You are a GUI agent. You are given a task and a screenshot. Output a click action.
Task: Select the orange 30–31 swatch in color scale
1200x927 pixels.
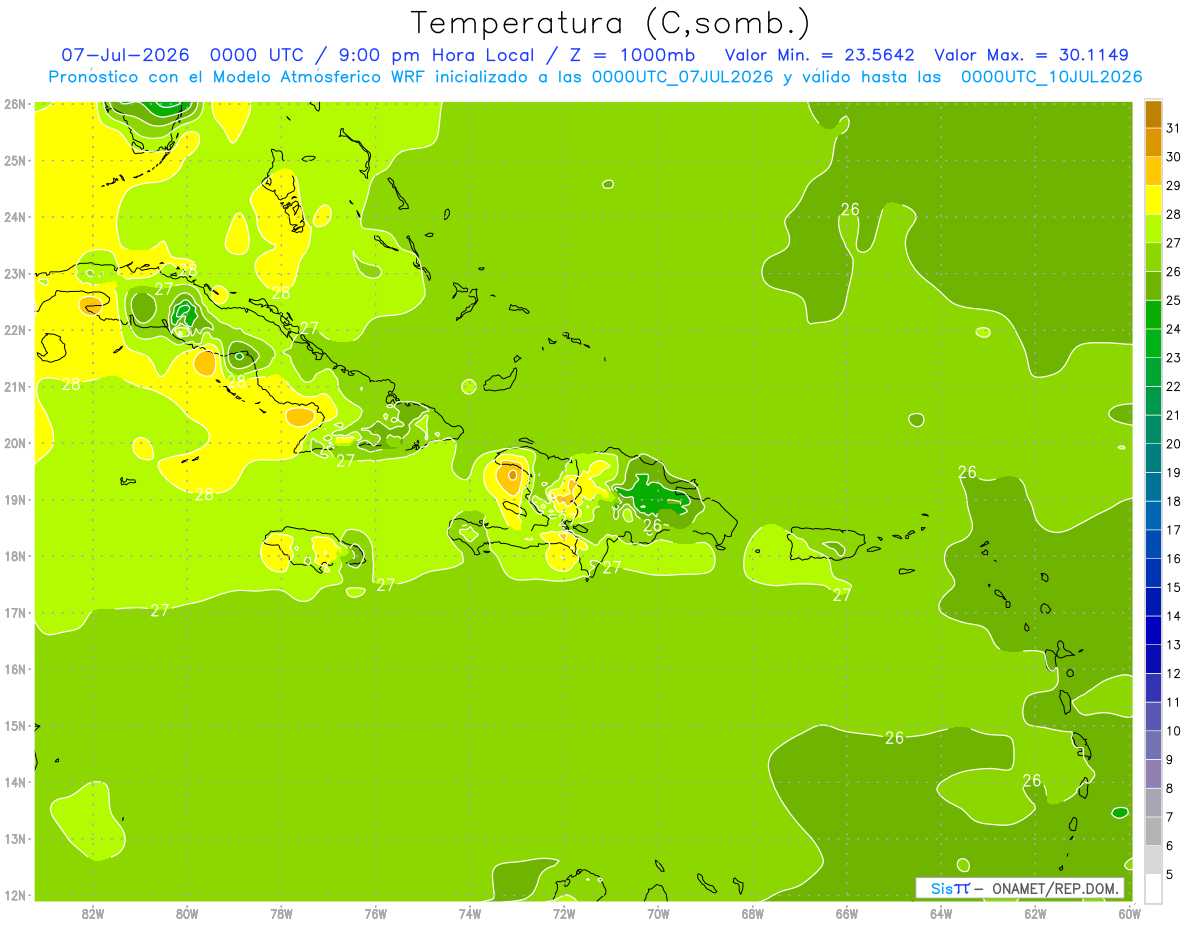coord(1153,142)
